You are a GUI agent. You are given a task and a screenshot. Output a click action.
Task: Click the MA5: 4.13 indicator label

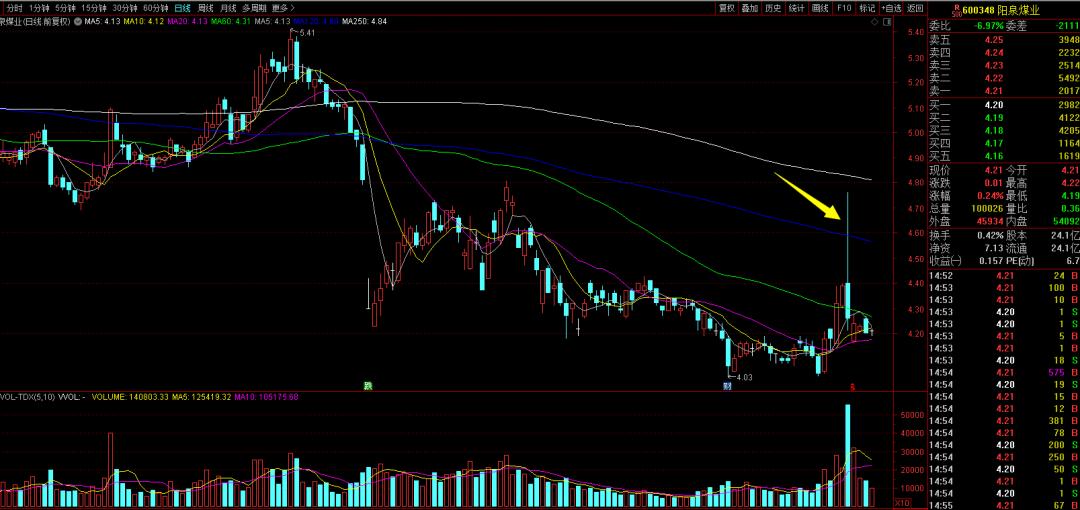pyautogui.click(x=102, y=22)
